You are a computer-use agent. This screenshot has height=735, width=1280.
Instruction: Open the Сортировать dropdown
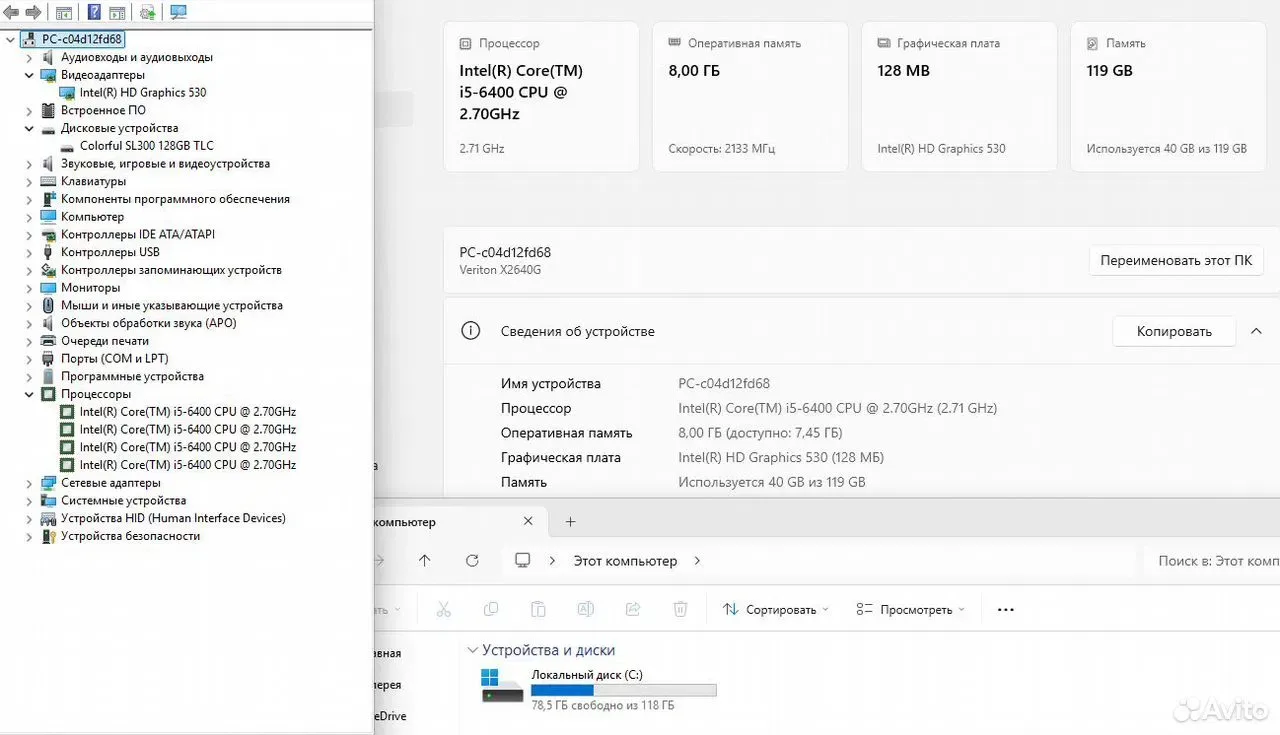[776, 609]
